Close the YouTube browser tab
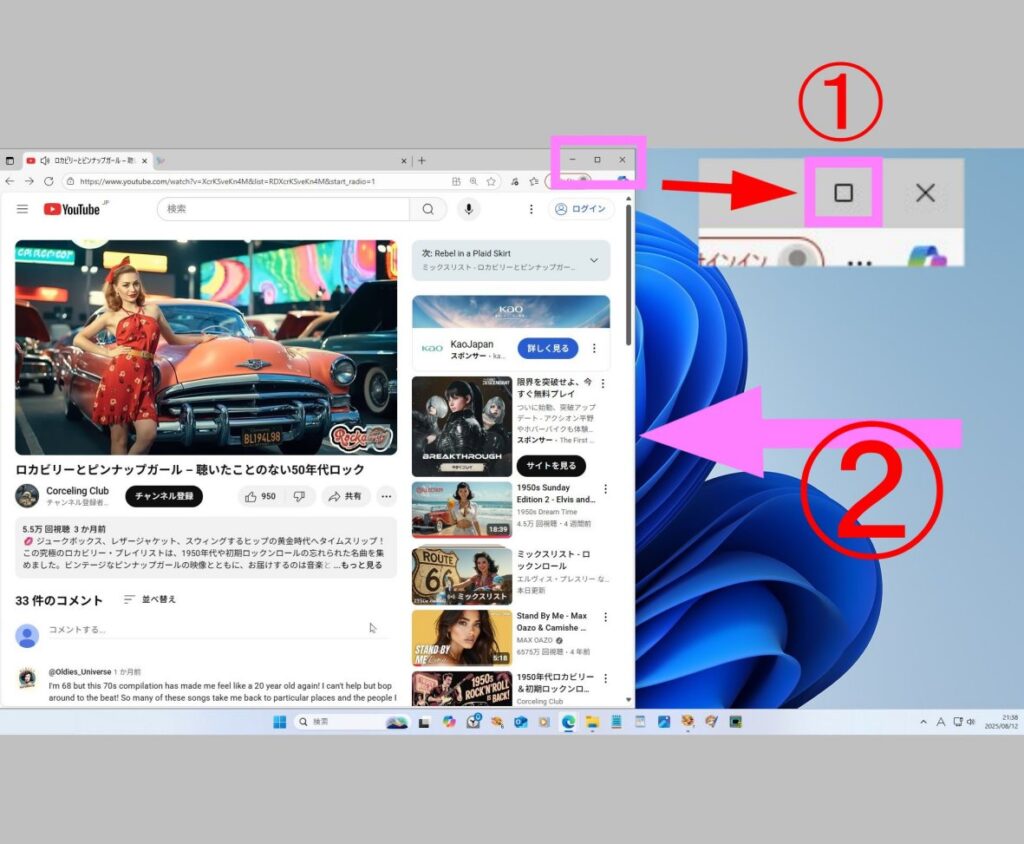Screen dimensions: 1024x844 (x=144, y=160)
